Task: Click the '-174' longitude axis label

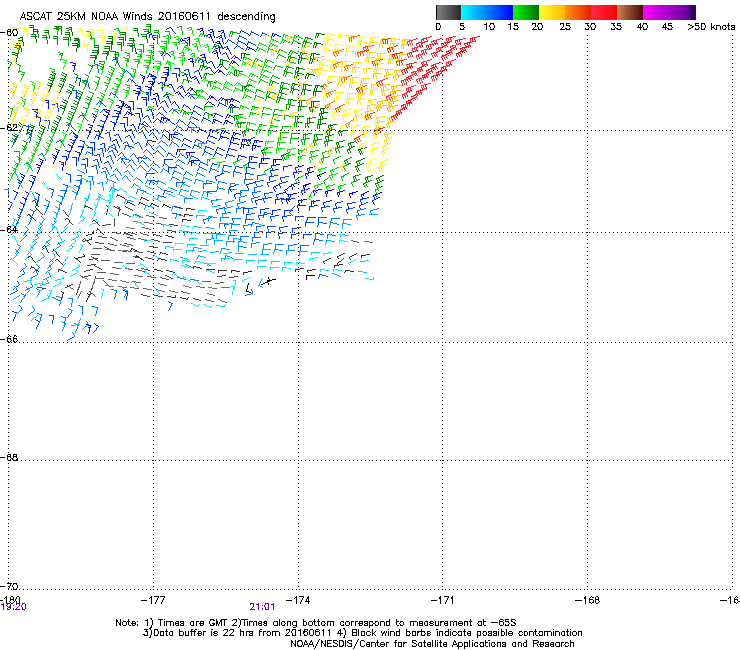Action: [298, 600]
